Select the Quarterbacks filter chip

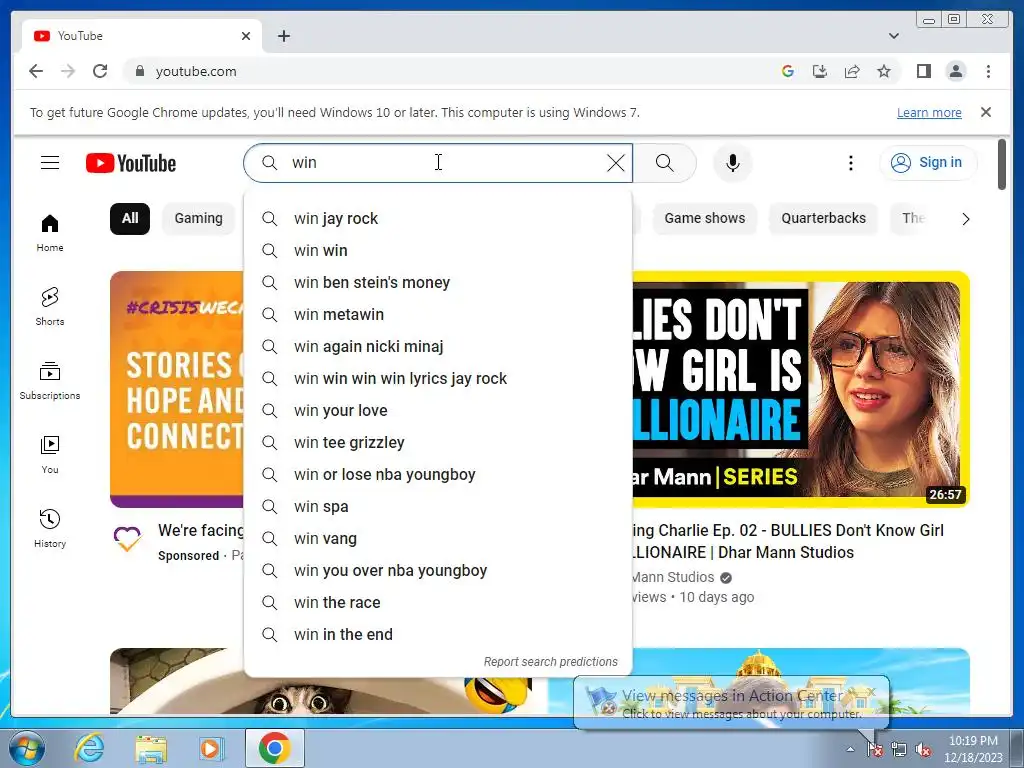(824, 219)
